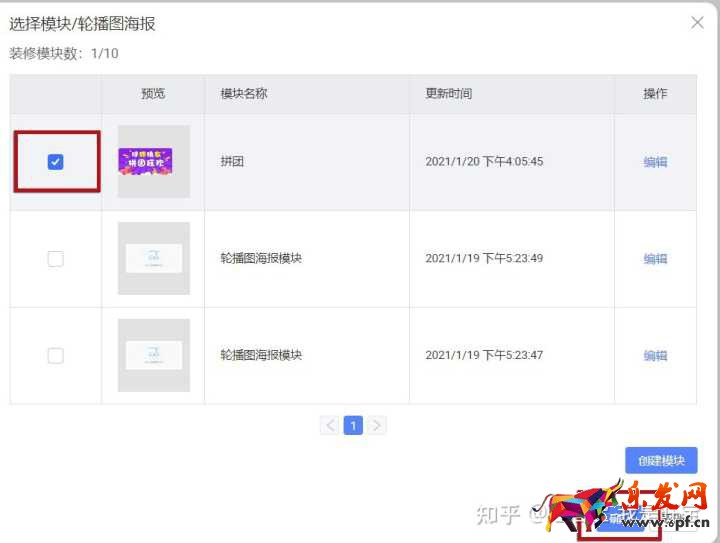Check the third row 轮播图海报模块 checkbox
Screen dimensions: 720x543
coord(56,355)
